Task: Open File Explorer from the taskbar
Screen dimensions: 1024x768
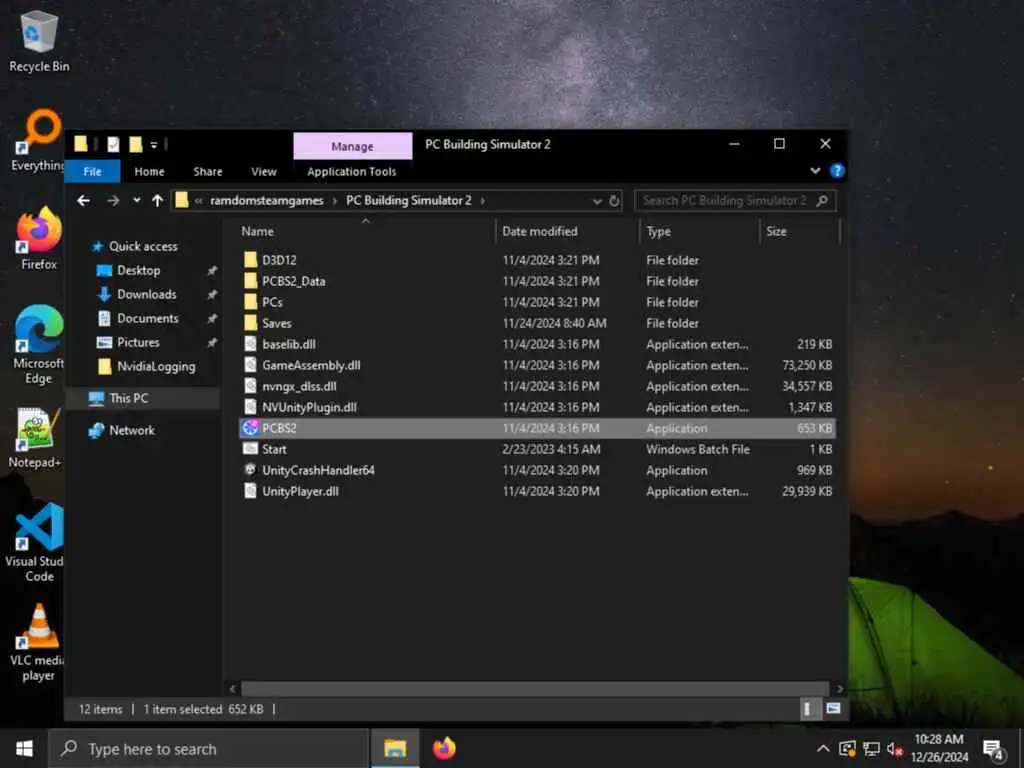Action: 395,748
